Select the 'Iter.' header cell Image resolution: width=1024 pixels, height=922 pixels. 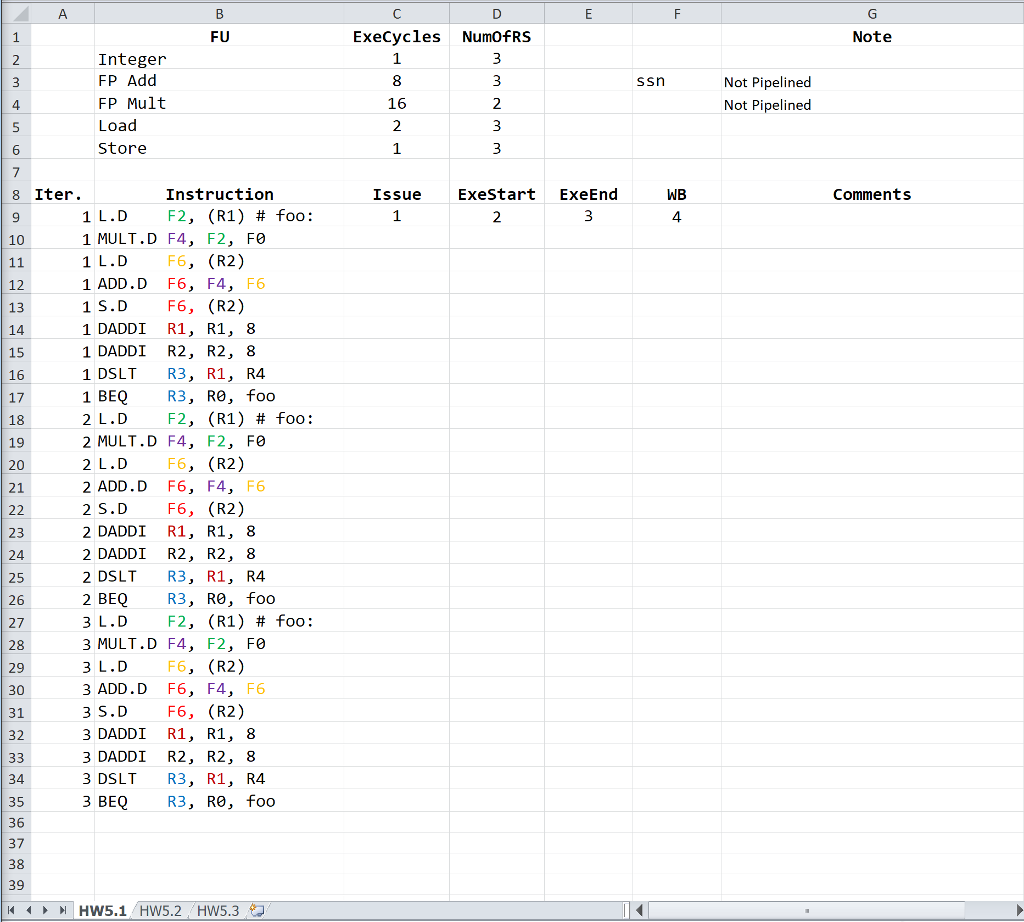coord(63,195)
